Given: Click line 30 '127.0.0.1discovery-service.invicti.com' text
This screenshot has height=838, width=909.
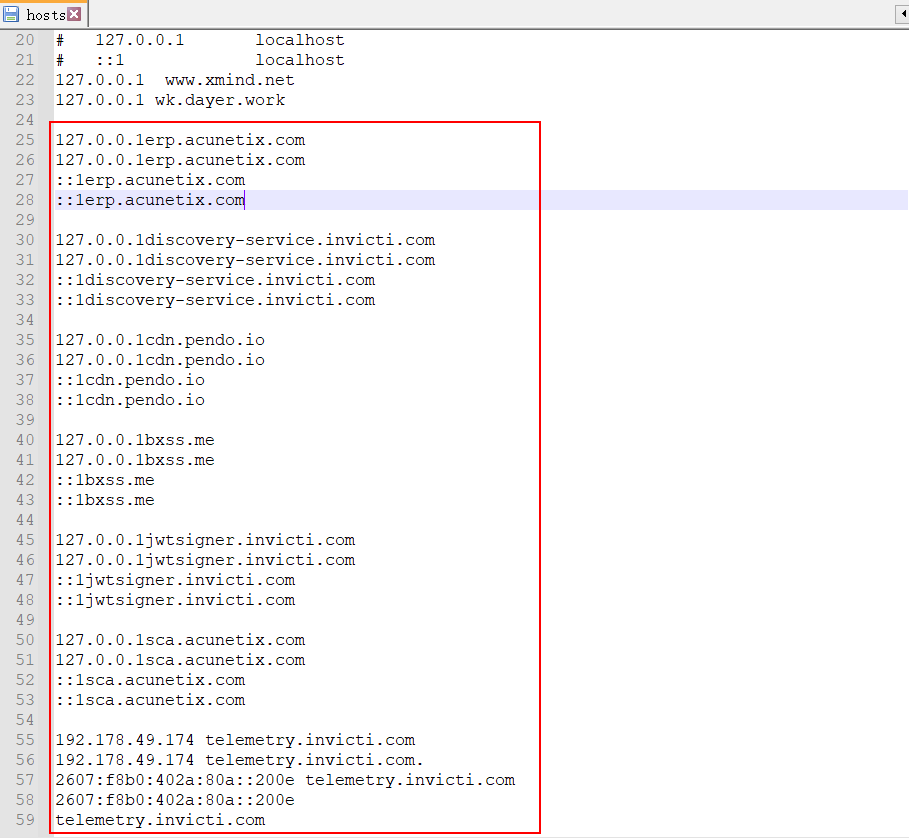Looking at the screenshot, I should [x=245, y=240].
